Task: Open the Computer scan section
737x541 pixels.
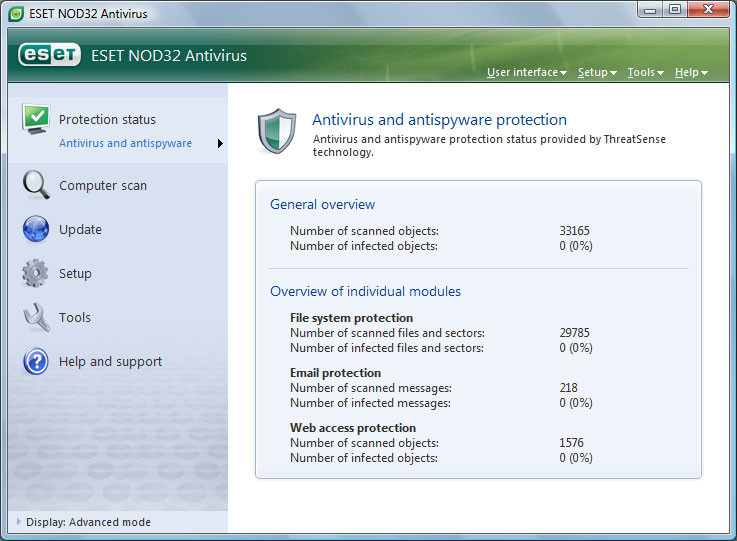Action: (x=103, y=186)
